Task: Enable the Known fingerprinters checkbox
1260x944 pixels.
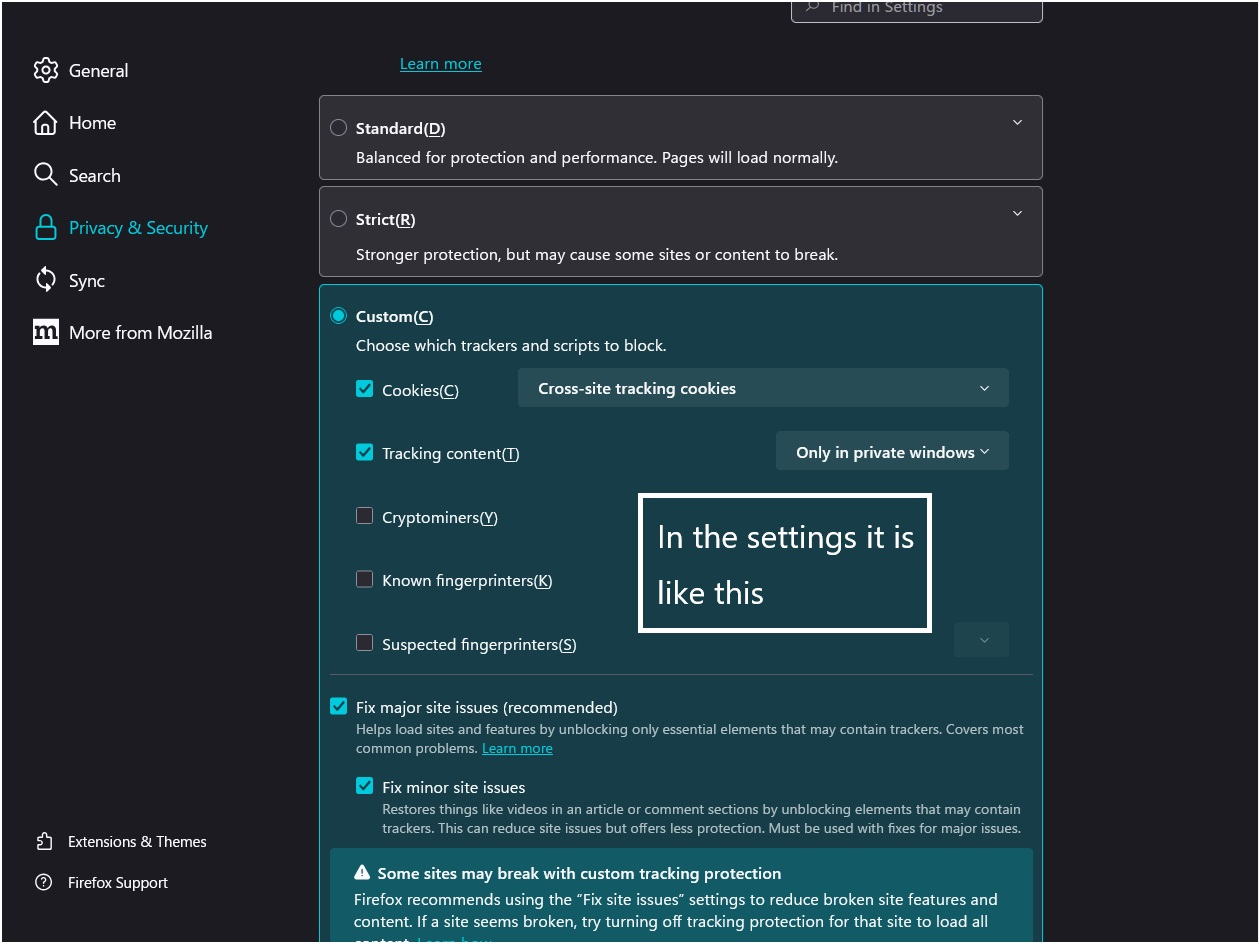Action: click(365, 580)
